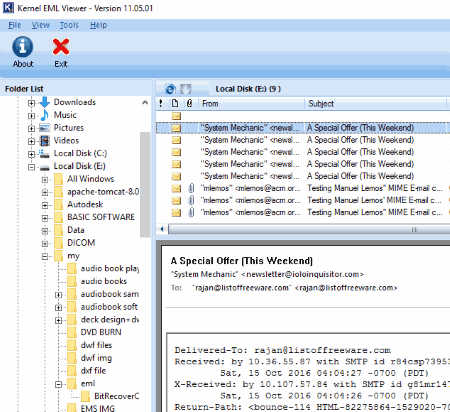This screenshot has width=450, height=412.
Task: Click the red Exit icon
Action: pyautogui.click(x=61, y=52)
